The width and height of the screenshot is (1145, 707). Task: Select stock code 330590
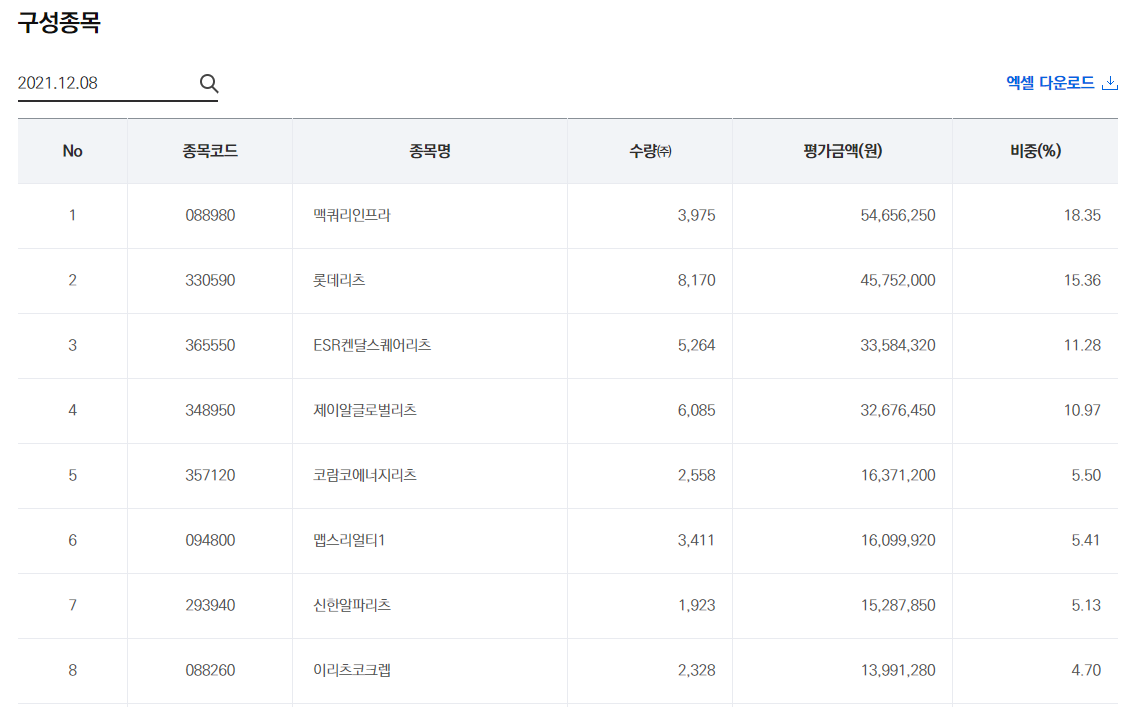tap(210, 280)
